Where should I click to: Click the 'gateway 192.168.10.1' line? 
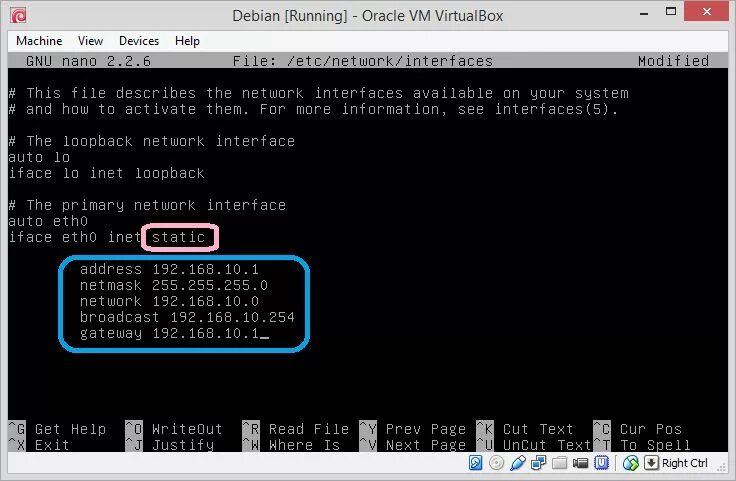pyautogui.click(x=169, y=333)
